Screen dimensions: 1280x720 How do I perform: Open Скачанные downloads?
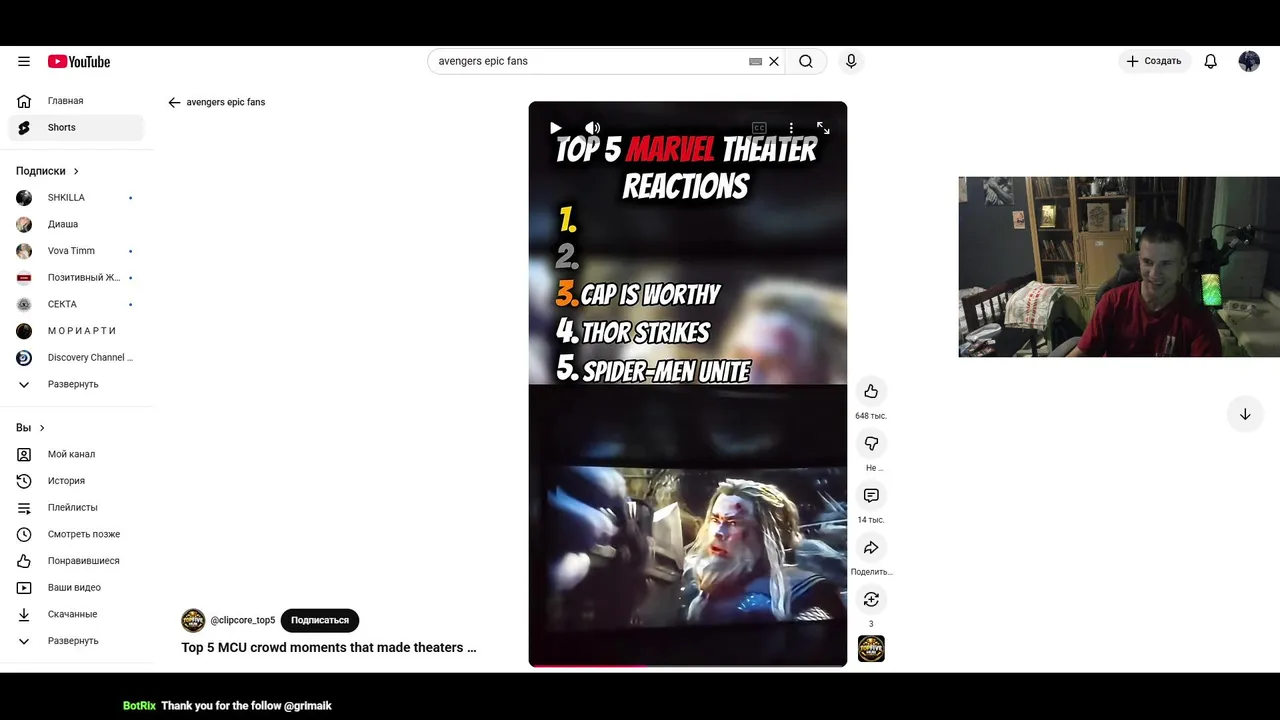[76, 614]
